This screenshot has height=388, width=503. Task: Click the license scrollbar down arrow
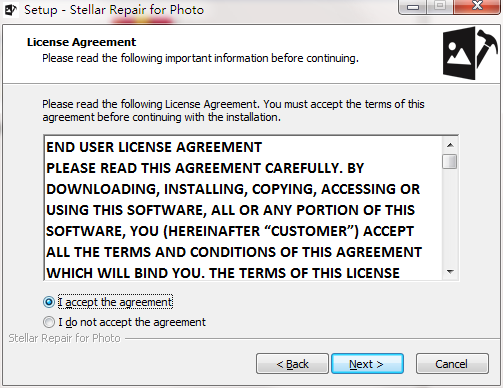coord(450,272)
